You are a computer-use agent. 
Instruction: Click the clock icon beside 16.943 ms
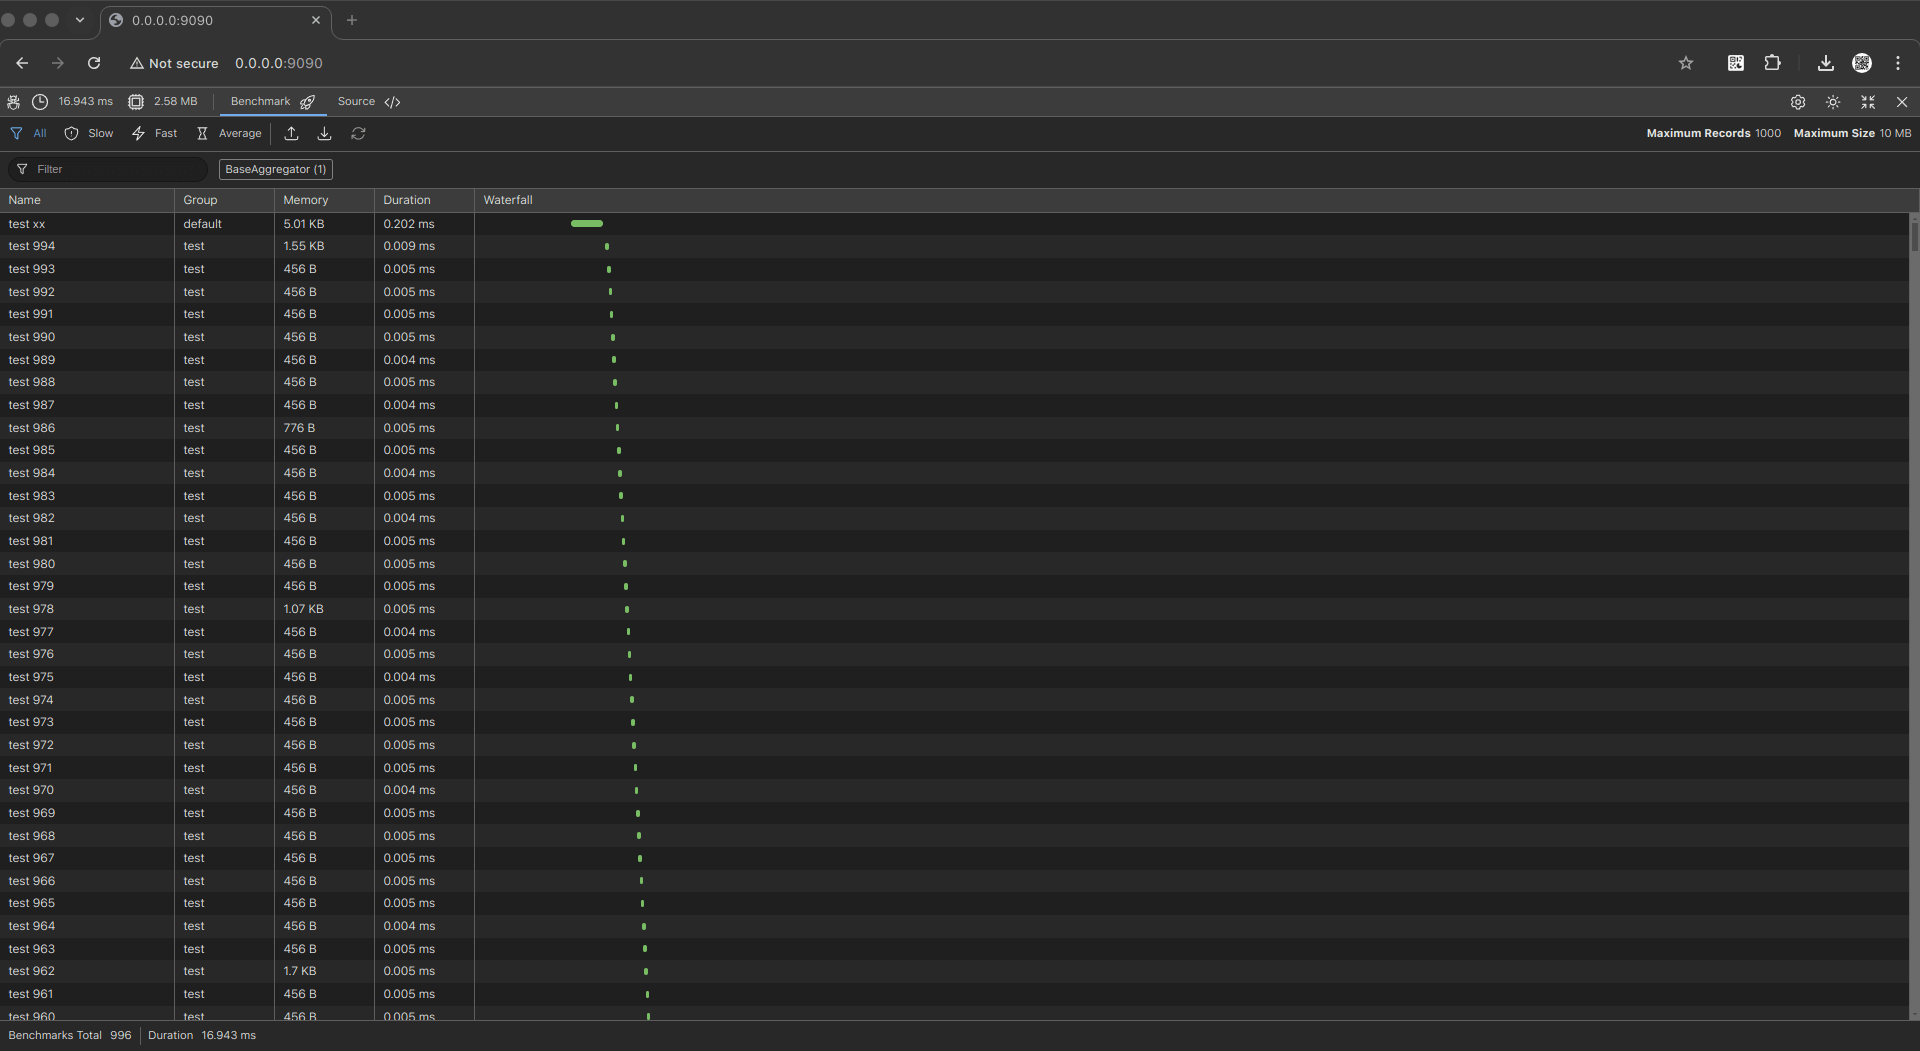coord(40,102)
